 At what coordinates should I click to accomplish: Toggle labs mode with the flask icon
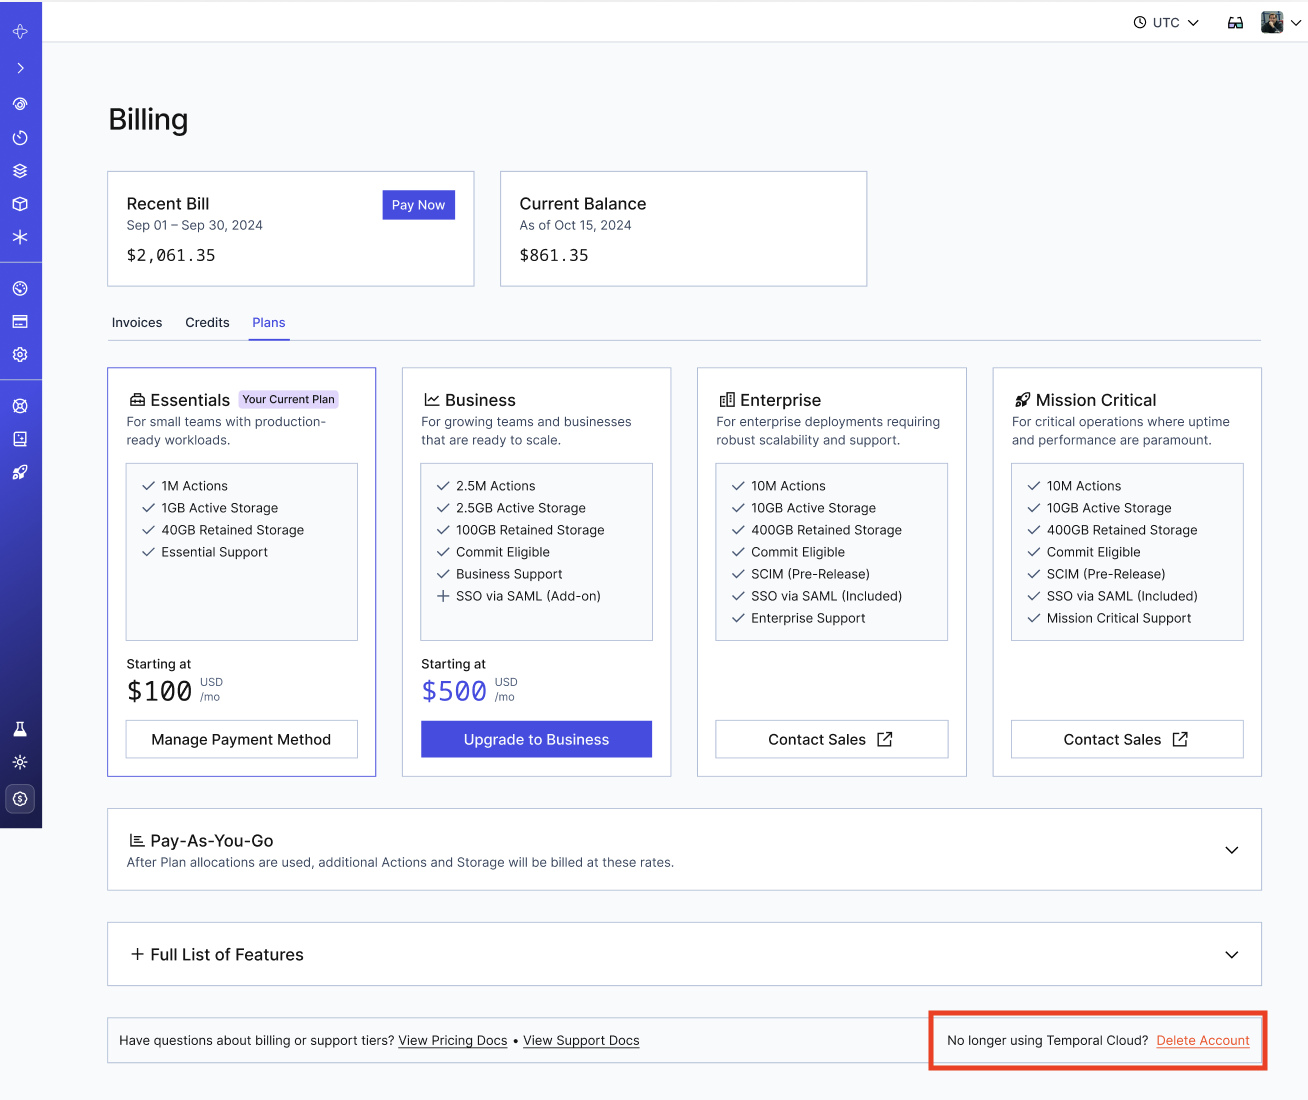pyautogui.click(x=20, y=729)
